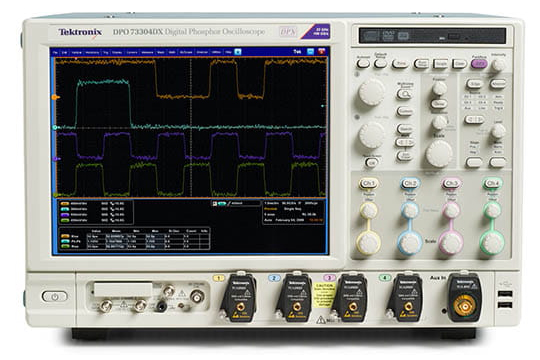Tap the Multiview Zoom magnifier button
The width and height of the screenshot is (540, 360).
tap(404, 94)
